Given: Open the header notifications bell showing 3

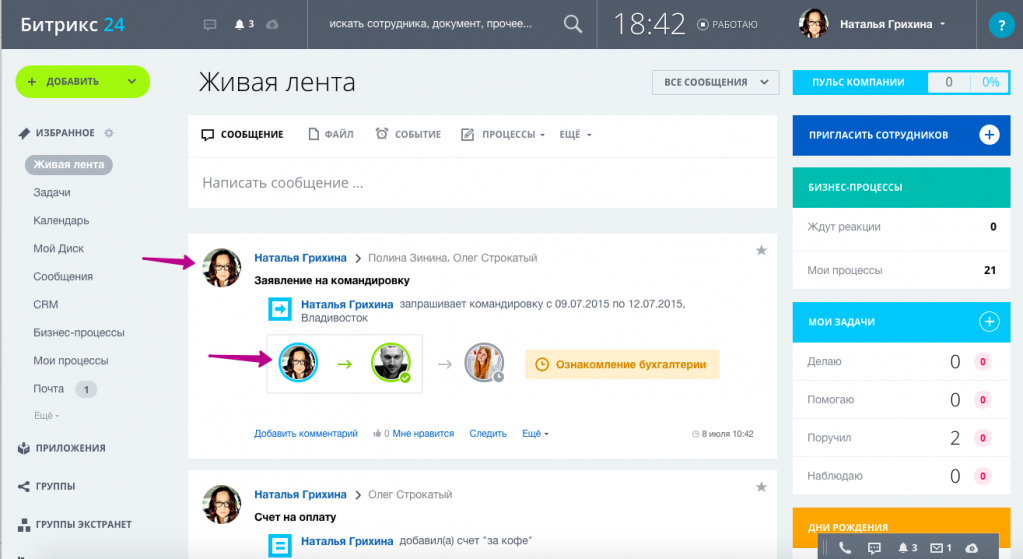Looking at the screenshot, I should (x=244, y=25).
